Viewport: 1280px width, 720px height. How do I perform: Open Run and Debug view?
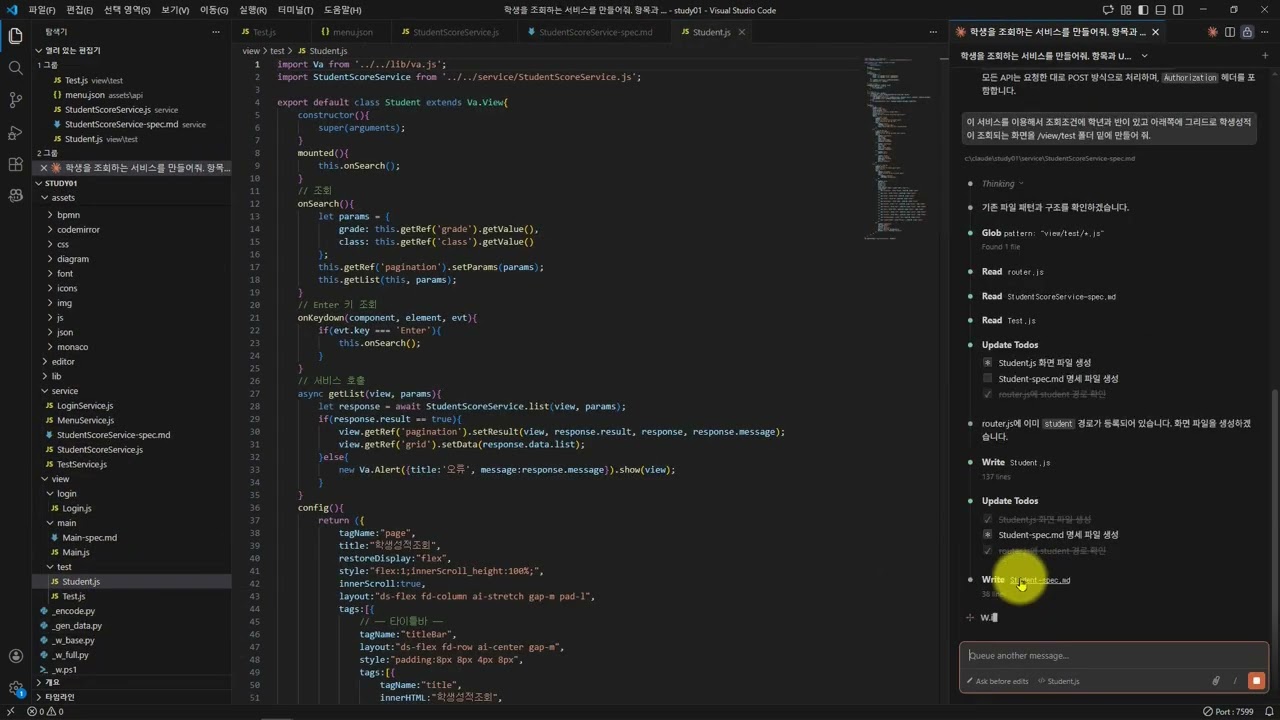click(x=15, y=132)
